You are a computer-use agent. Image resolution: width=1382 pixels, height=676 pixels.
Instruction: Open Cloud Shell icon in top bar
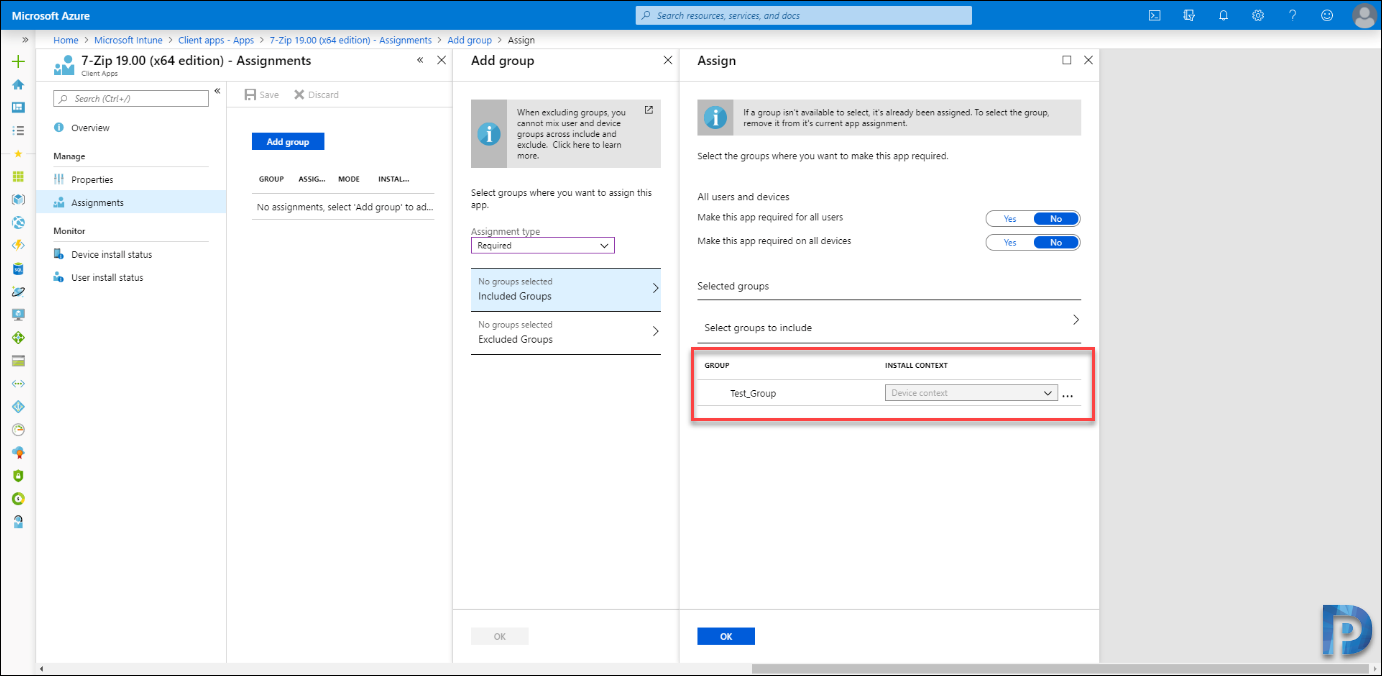click(x=1154, y=15)
